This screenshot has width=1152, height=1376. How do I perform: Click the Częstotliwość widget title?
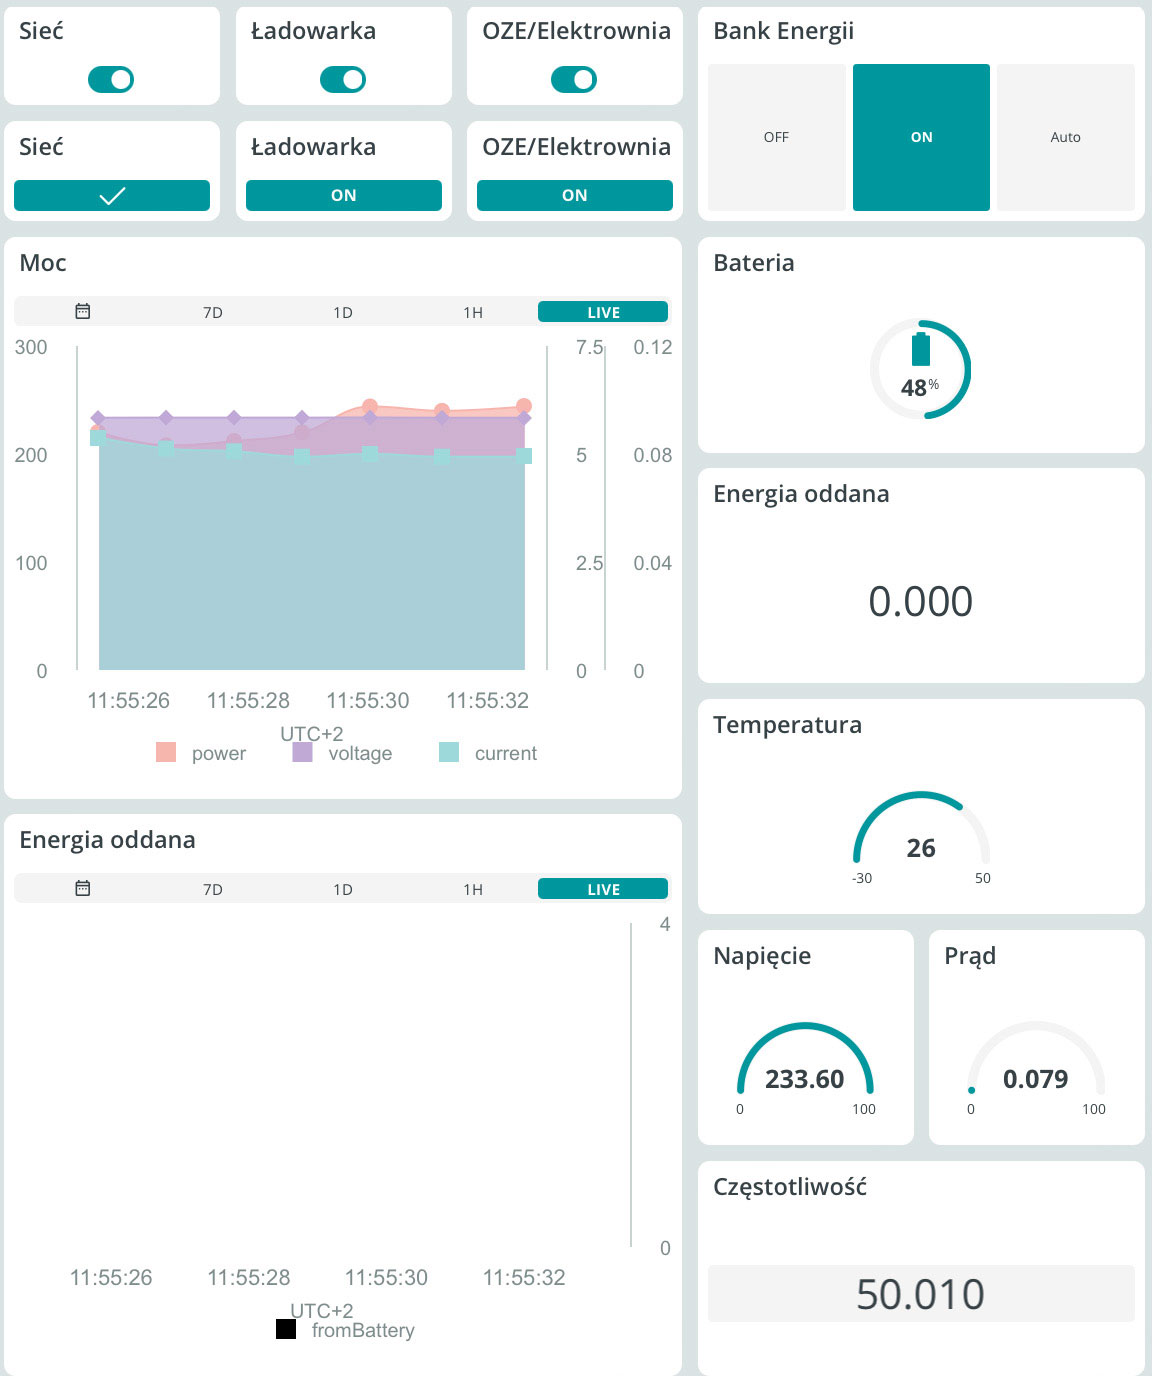coord(790,1187)
